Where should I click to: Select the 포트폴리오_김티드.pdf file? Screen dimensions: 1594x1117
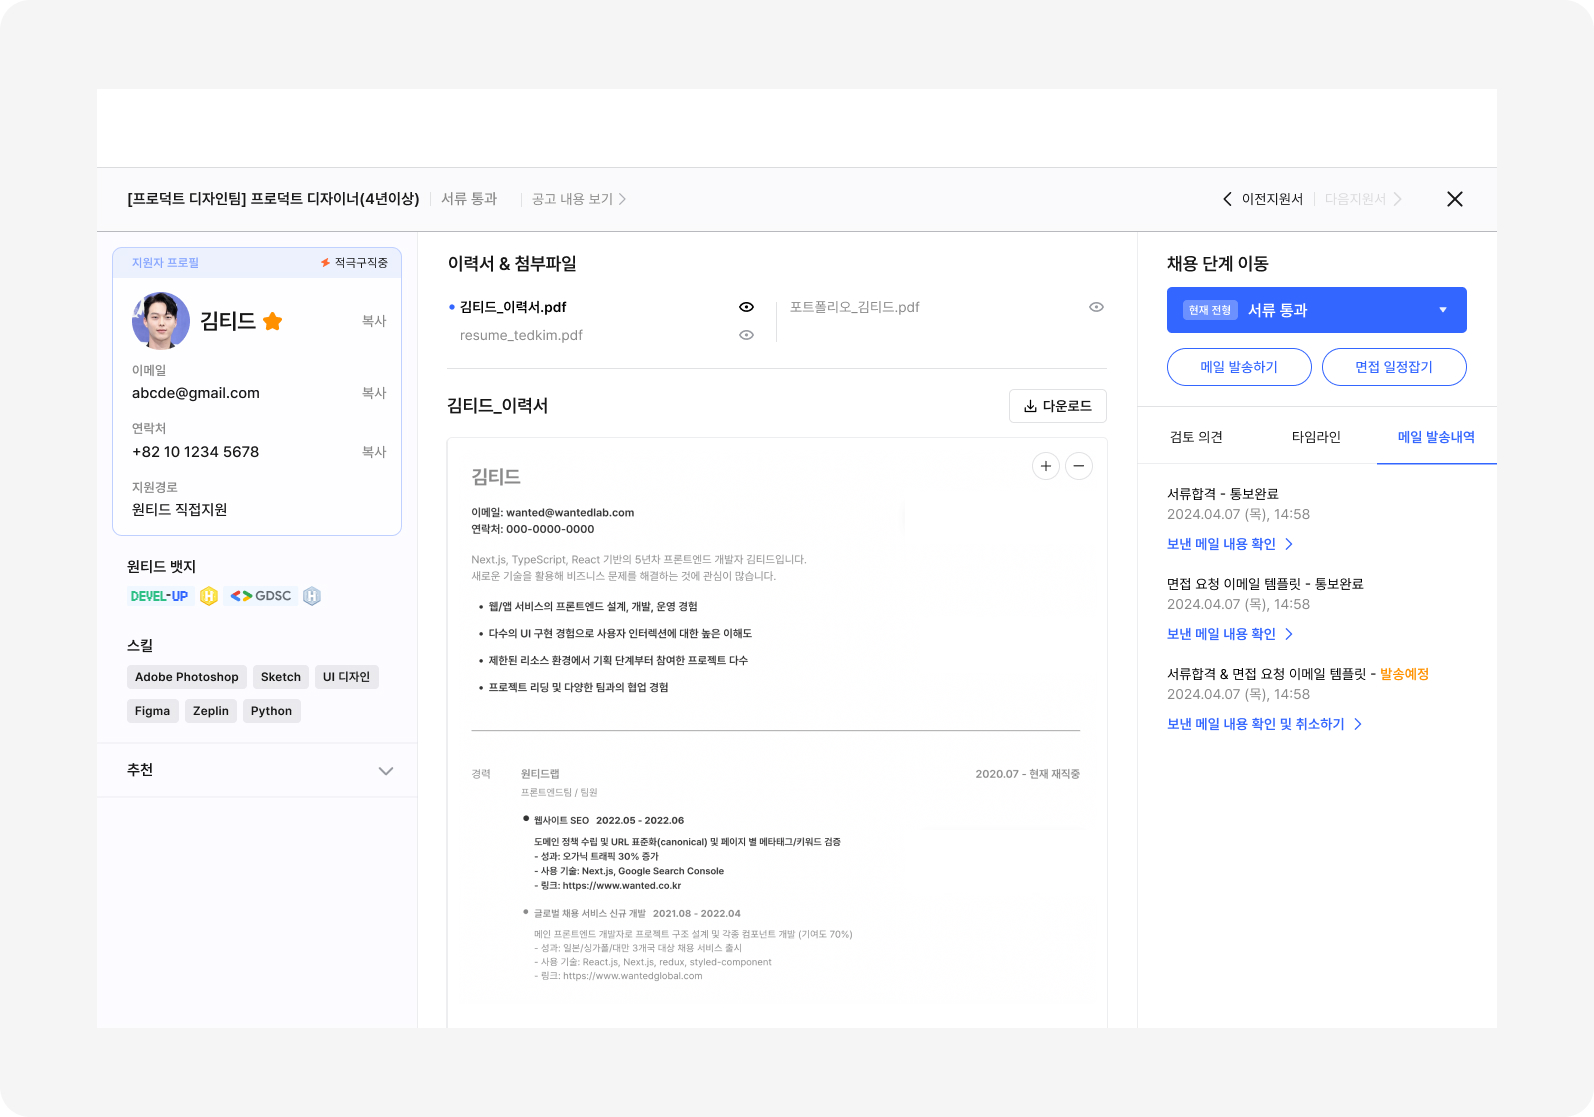pyautogui.click(x=855, y=307)
